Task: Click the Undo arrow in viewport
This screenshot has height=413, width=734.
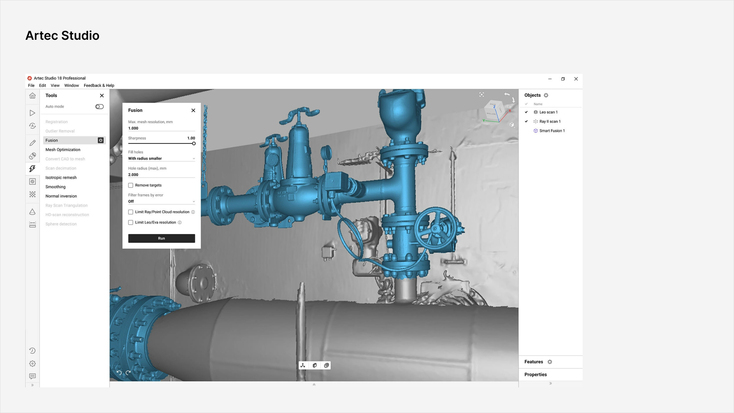Action: [x=119, y=373]
